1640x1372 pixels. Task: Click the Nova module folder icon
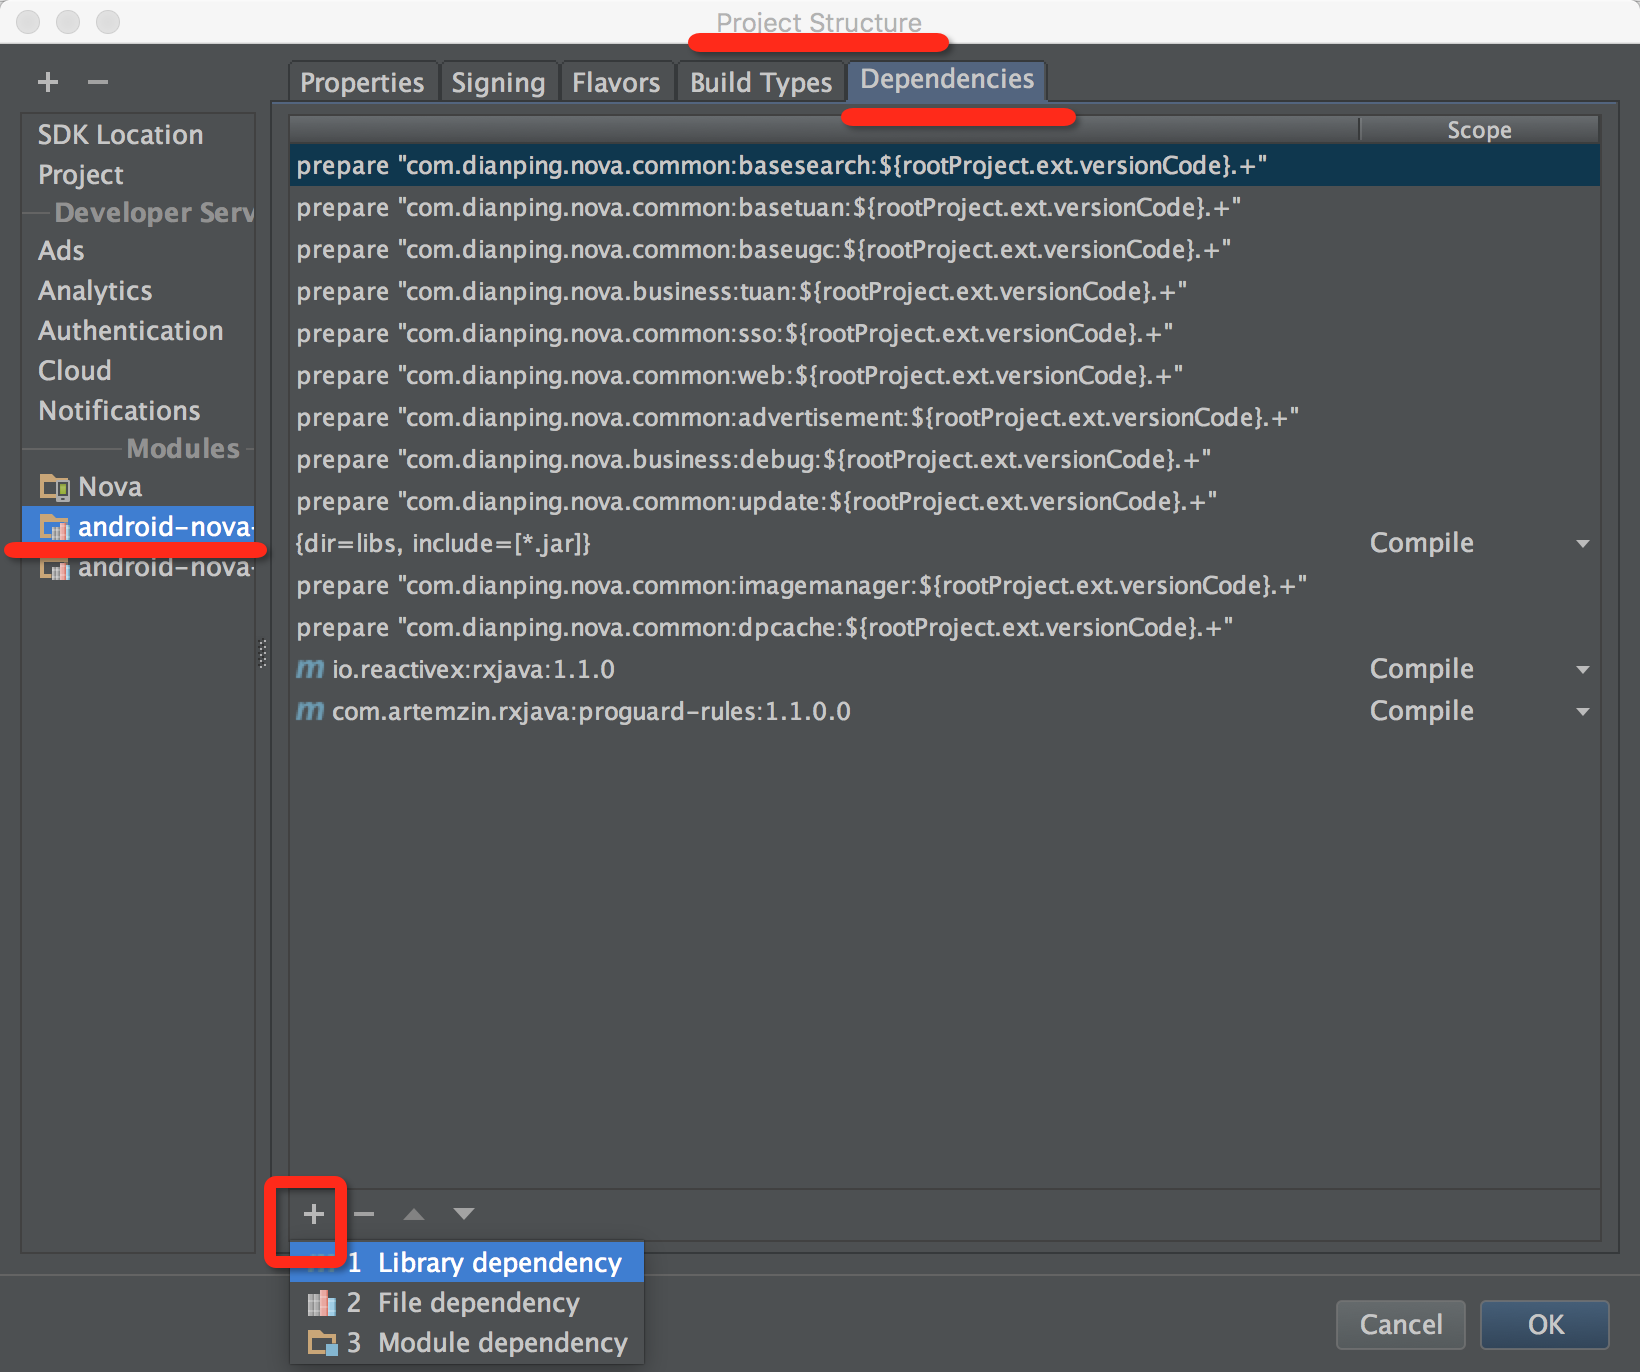point(54,487)
